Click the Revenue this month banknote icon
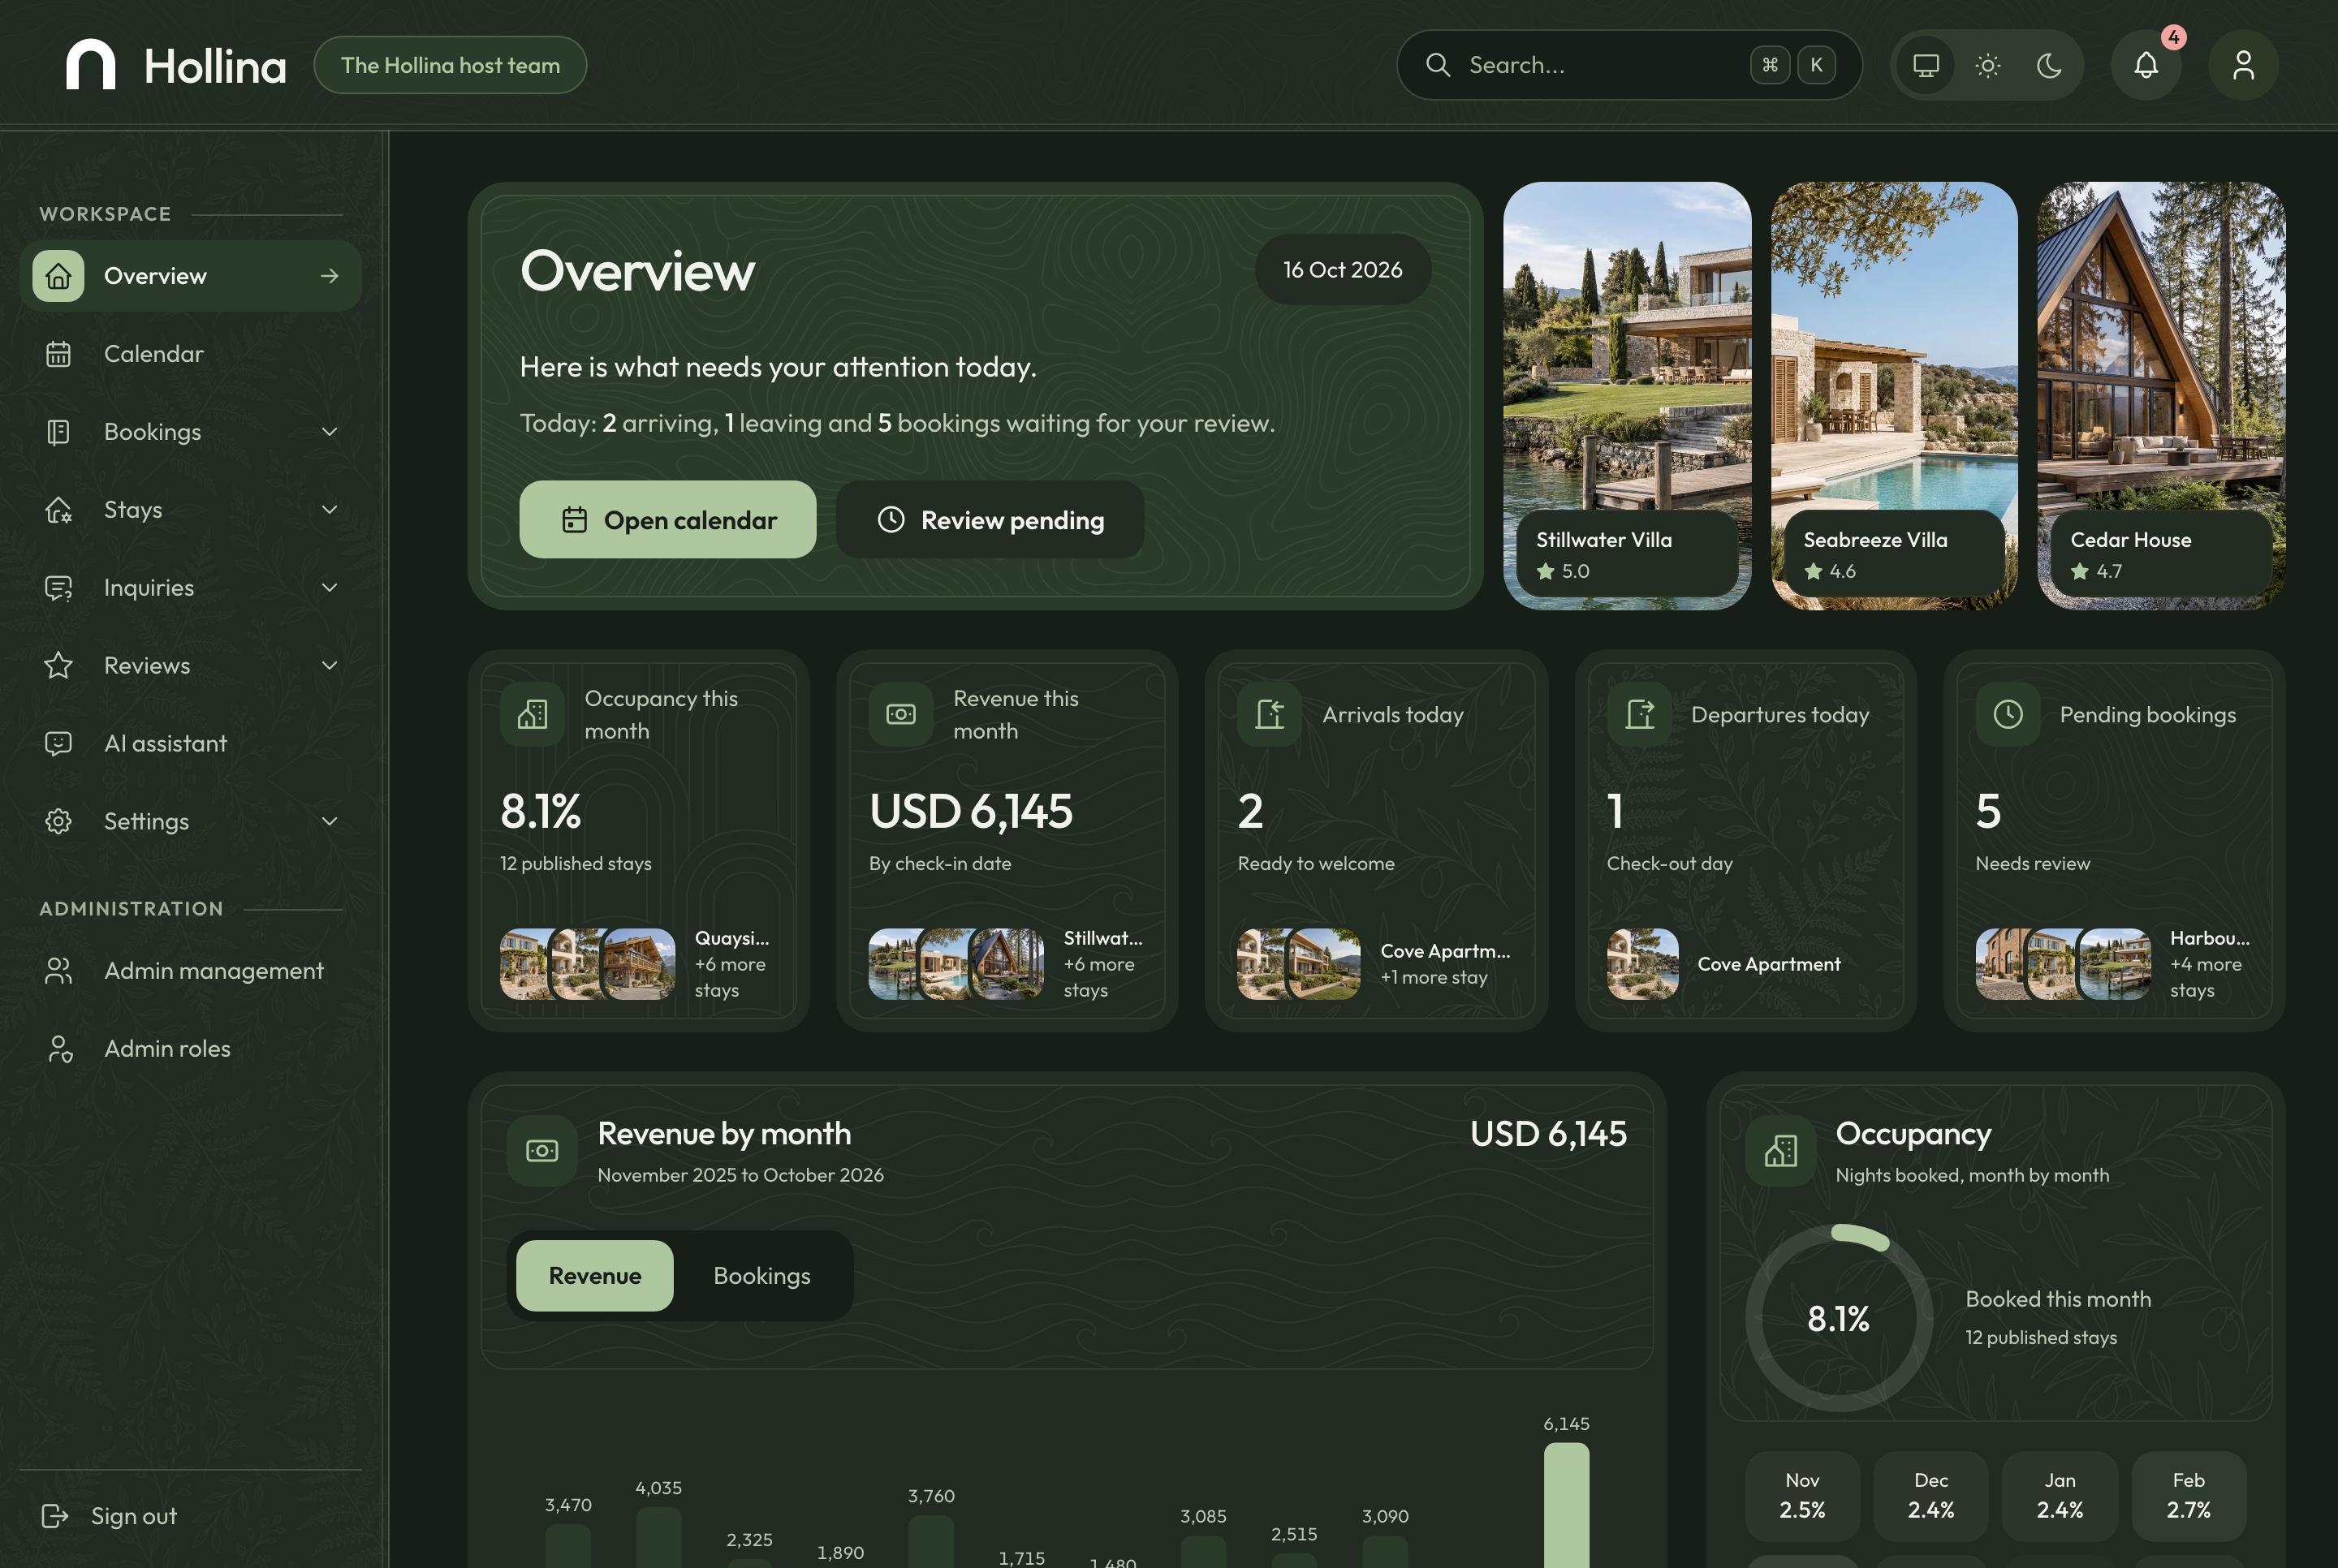Screen dimensions: 2338x1568 [901, 714]
